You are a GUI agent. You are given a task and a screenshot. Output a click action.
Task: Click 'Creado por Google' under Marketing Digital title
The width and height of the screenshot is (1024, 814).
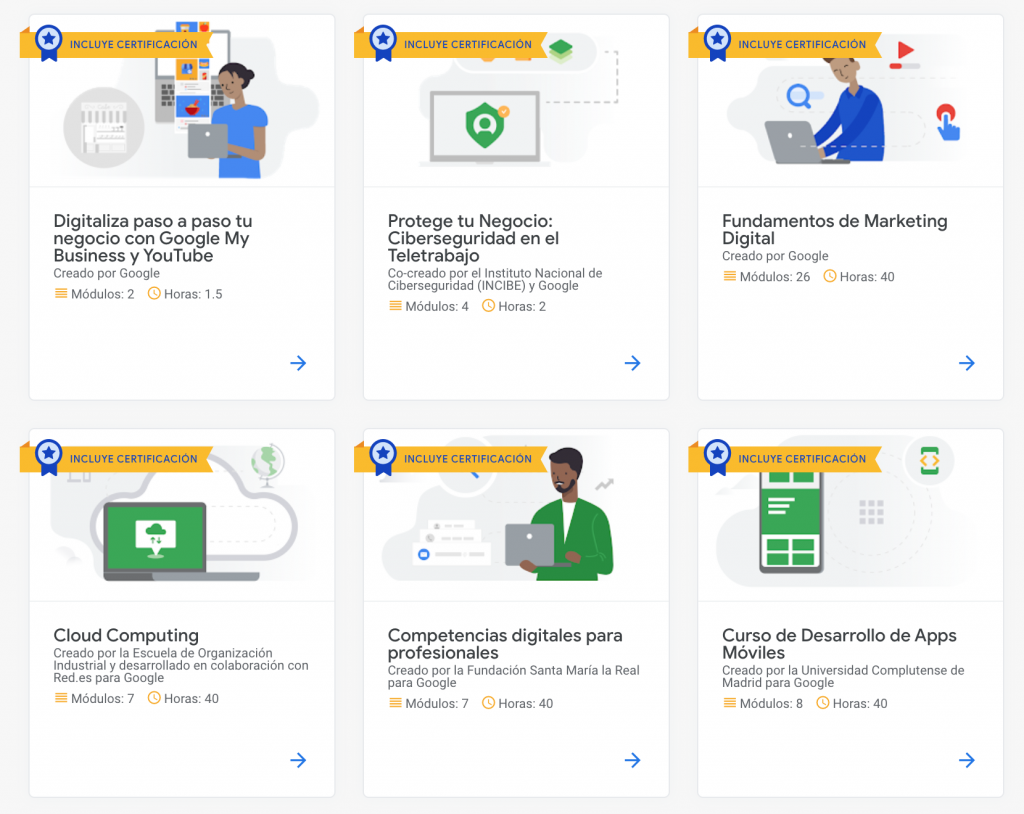[775, 256]
